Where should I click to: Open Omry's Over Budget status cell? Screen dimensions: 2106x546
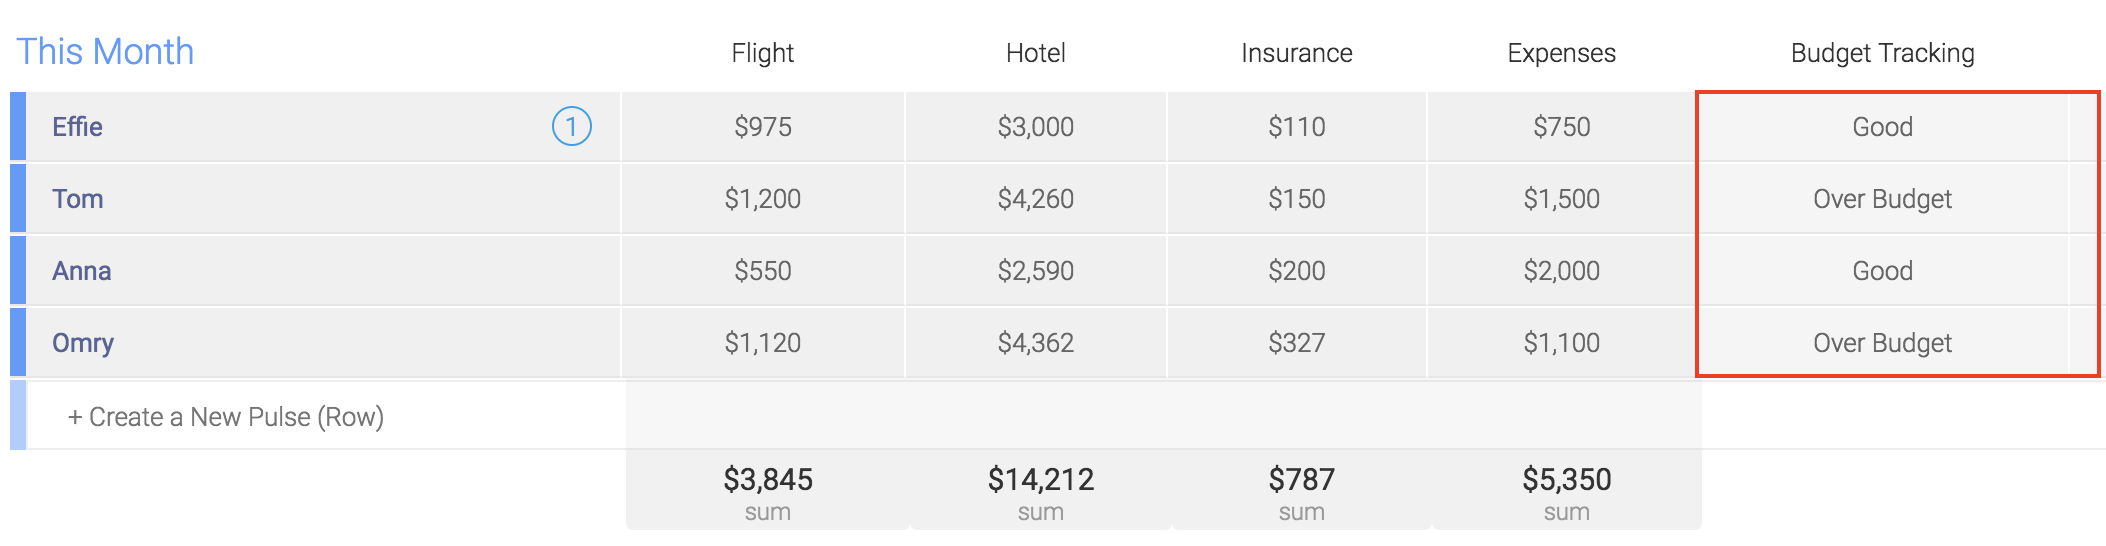click(x=1883, y=343)
